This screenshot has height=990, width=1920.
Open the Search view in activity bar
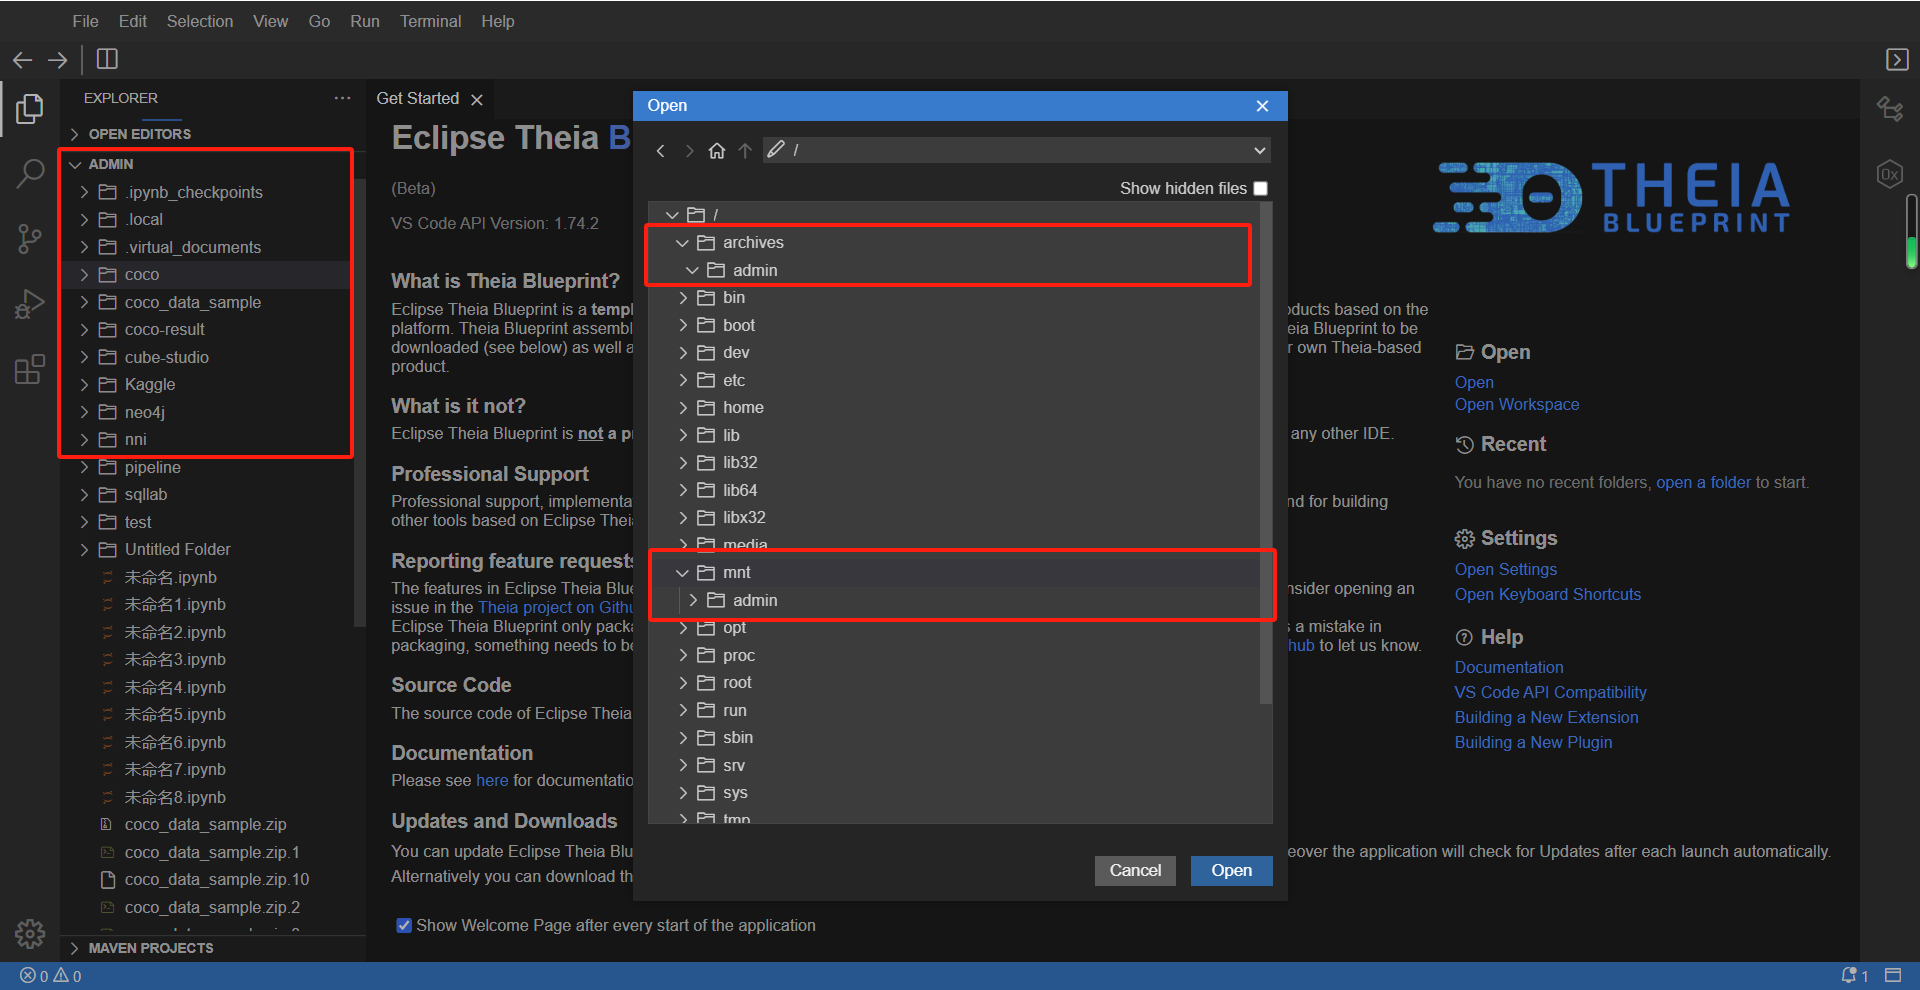(30, 174)
